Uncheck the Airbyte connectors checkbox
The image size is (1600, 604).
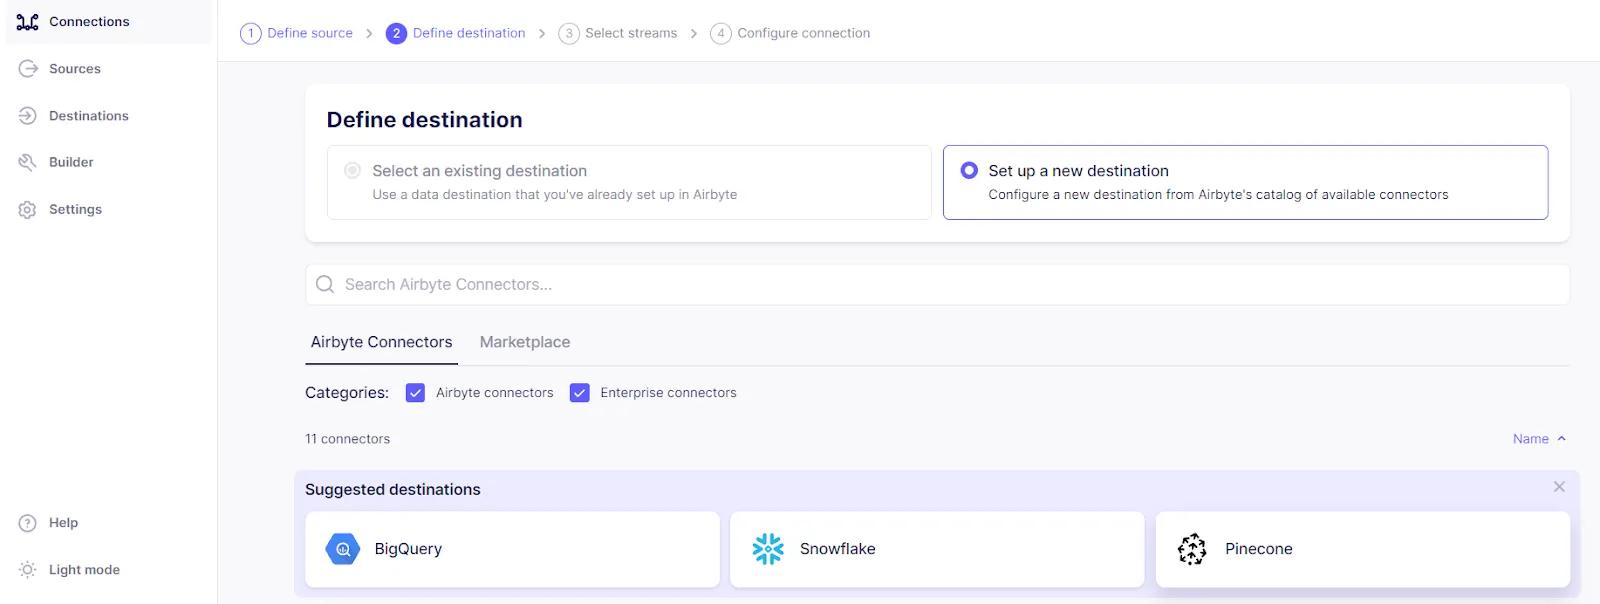click(416, 393)
